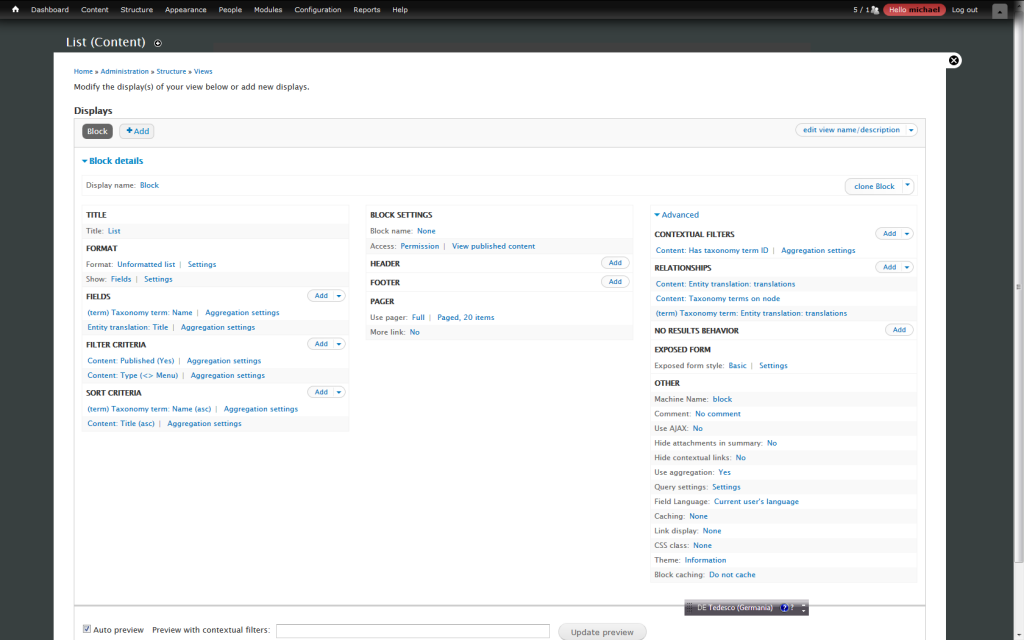Close the overlay with the X icon
This screenshot has height=640, width=1024.
[x=954, y=60]
